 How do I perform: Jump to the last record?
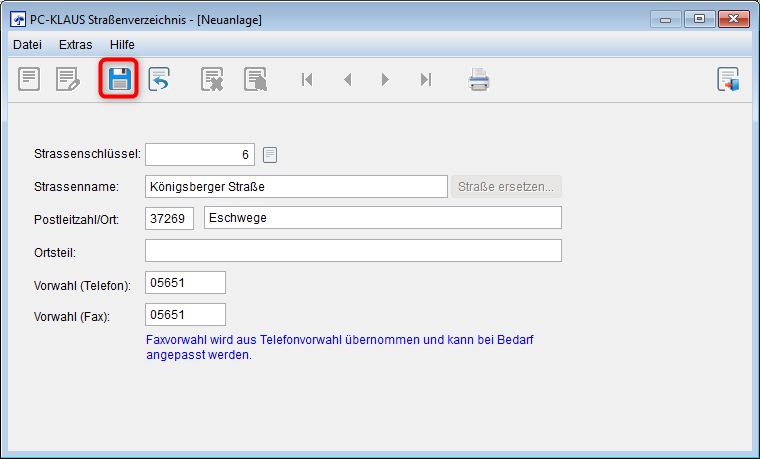click(x=425, y=80)
